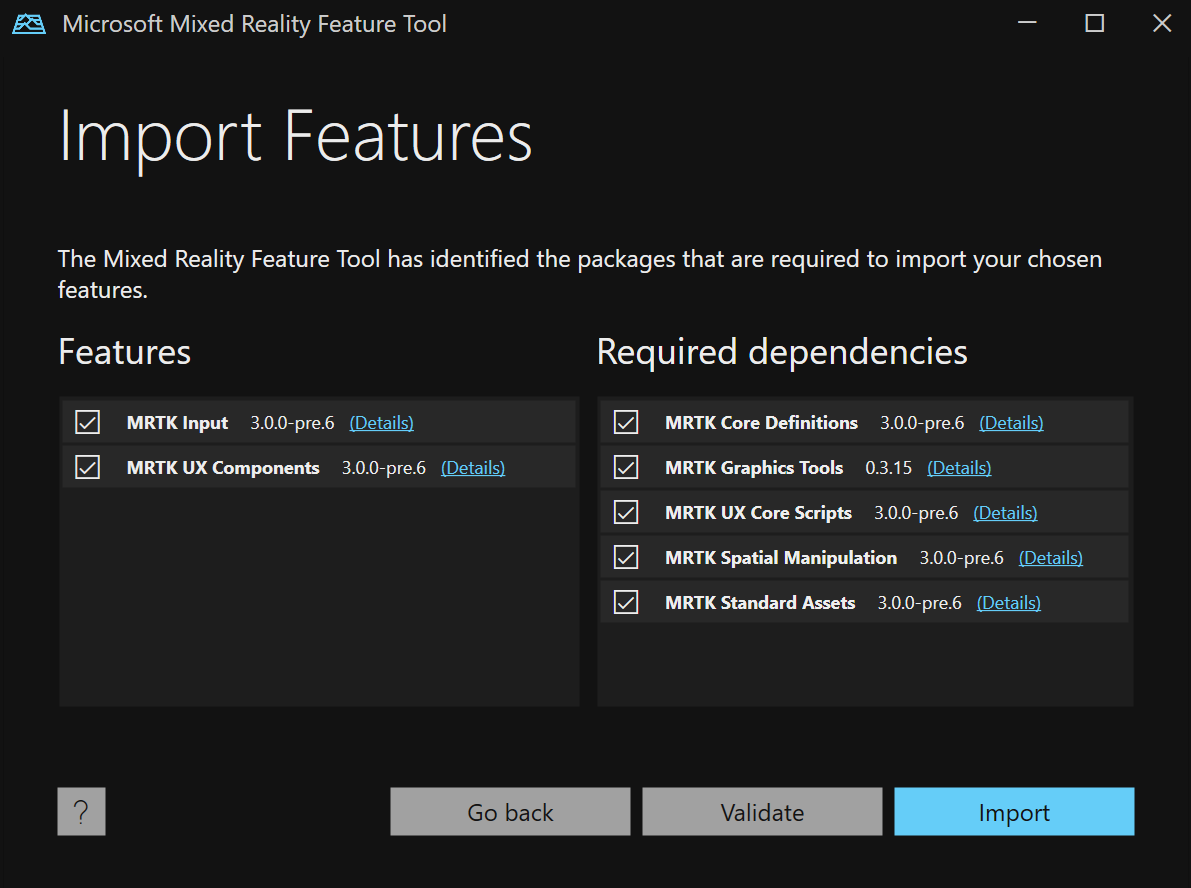The width and height of the screenshot is (1191, 888).
Task: Open Details for MRTK UX Components
Action: (x=473, y=467)
